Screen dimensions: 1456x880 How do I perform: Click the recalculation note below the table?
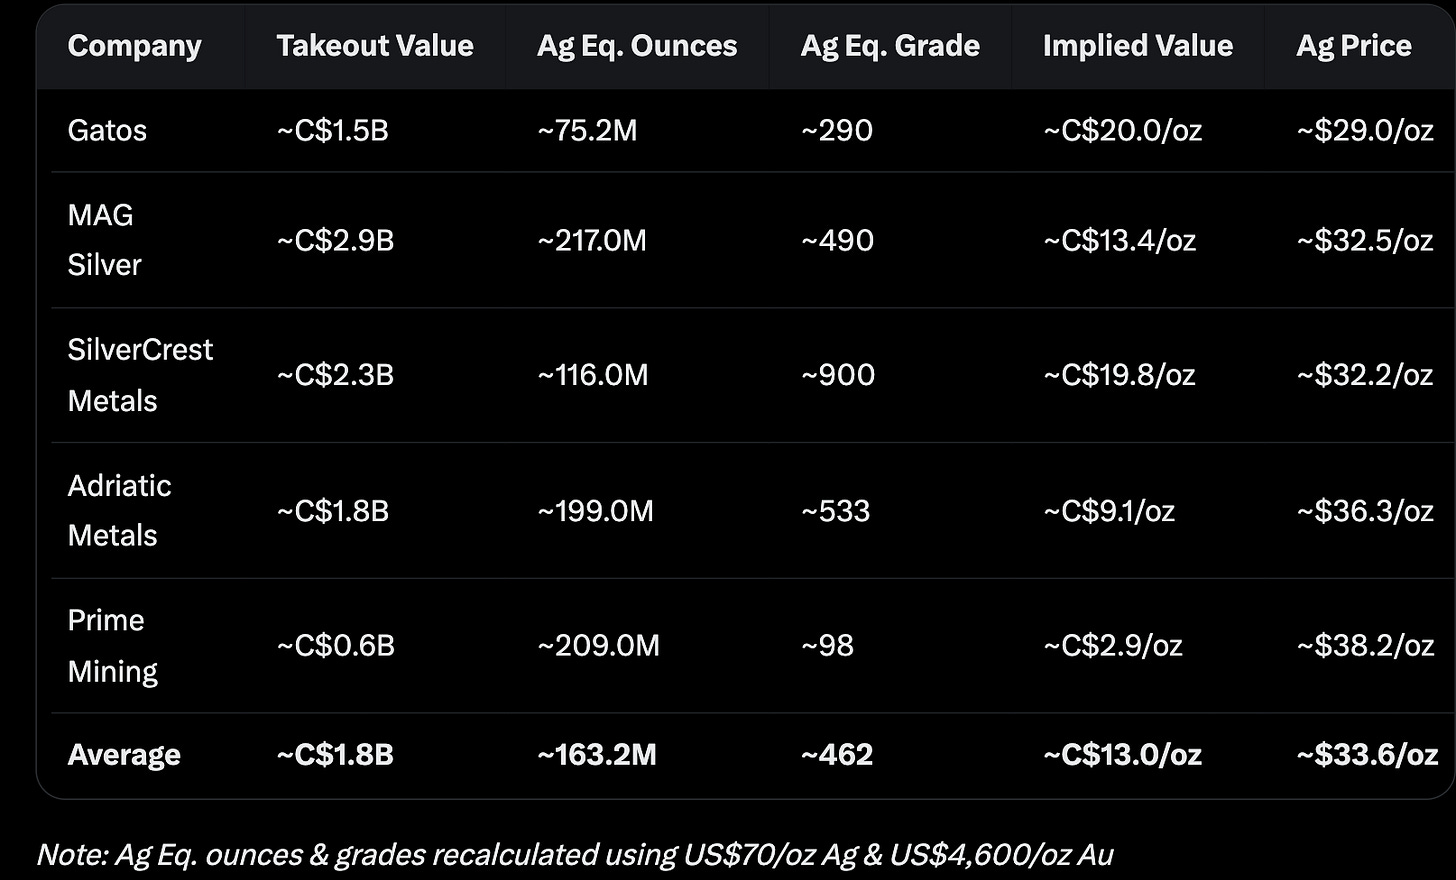coord(575,855)
